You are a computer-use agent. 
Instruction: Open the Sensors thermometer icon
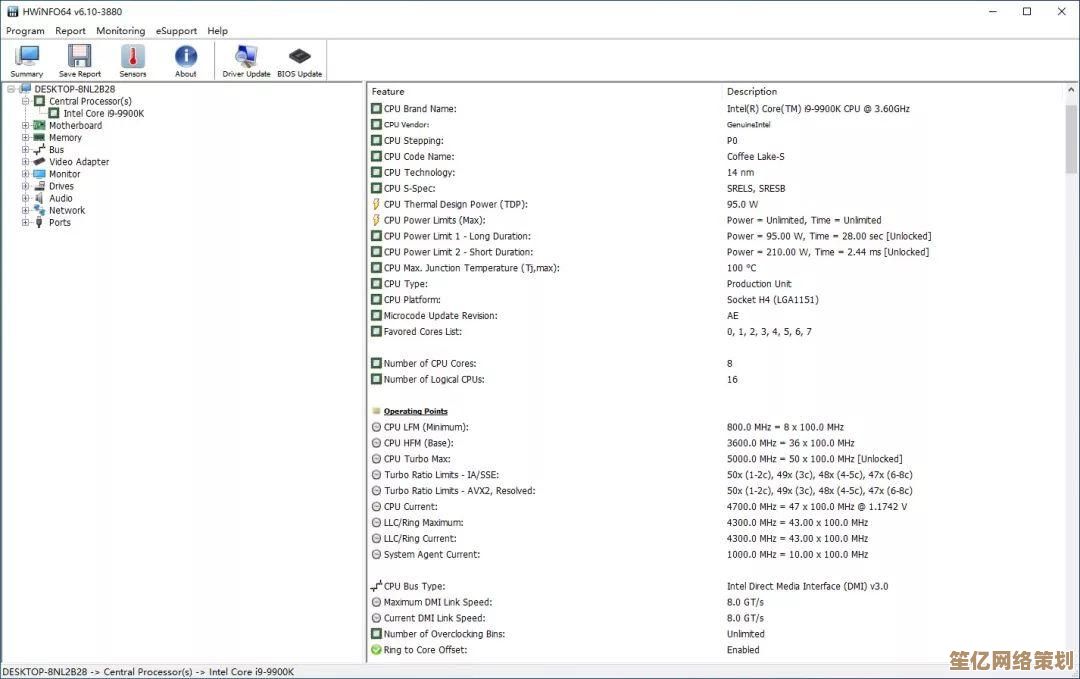[133, 59]
